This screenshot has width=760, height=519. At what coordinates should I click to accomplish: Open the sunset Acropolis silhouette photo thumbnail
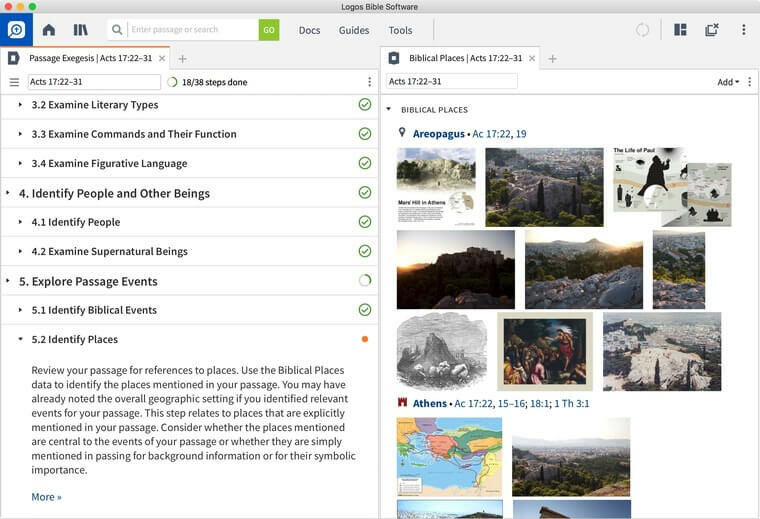[456, 269]
